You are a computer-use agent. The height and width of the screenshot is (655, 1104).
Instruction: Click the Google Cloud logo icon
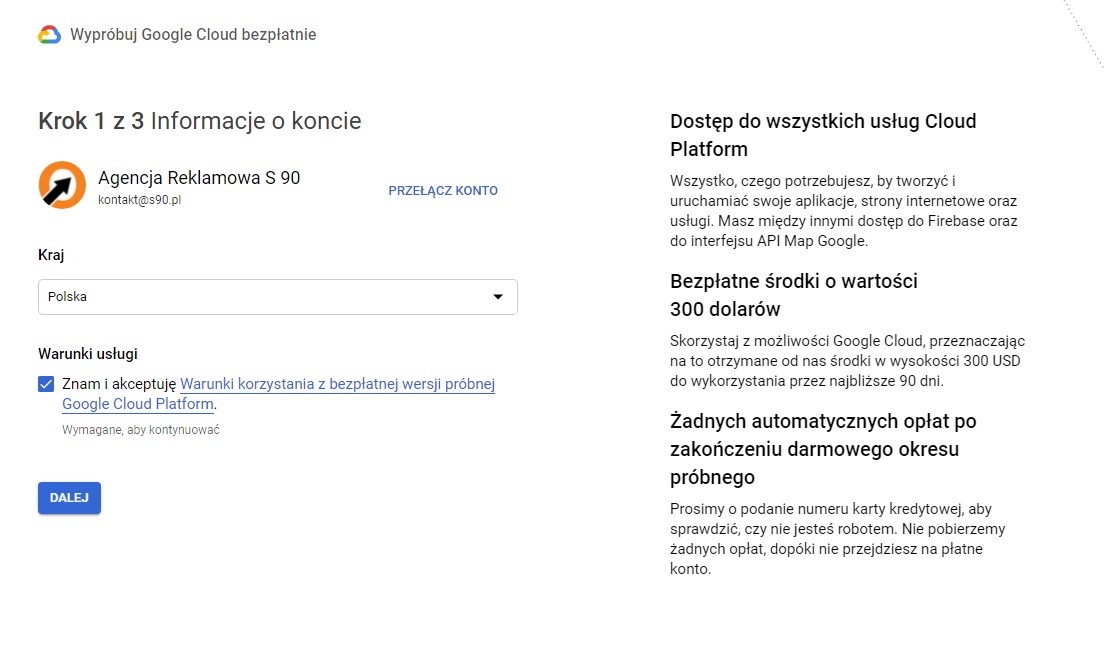49,35
